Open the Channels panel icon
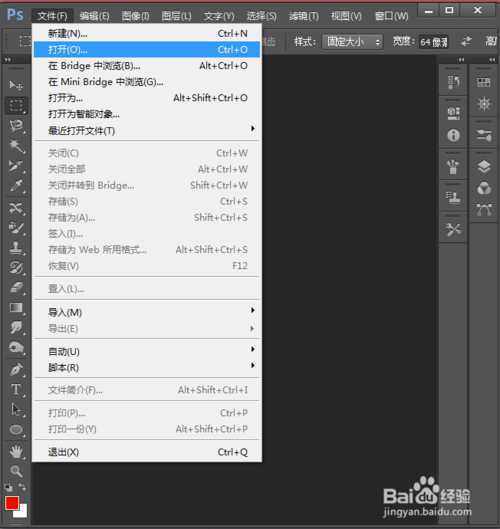The width and height of the screenshot is (500, 529). (484, 188)
